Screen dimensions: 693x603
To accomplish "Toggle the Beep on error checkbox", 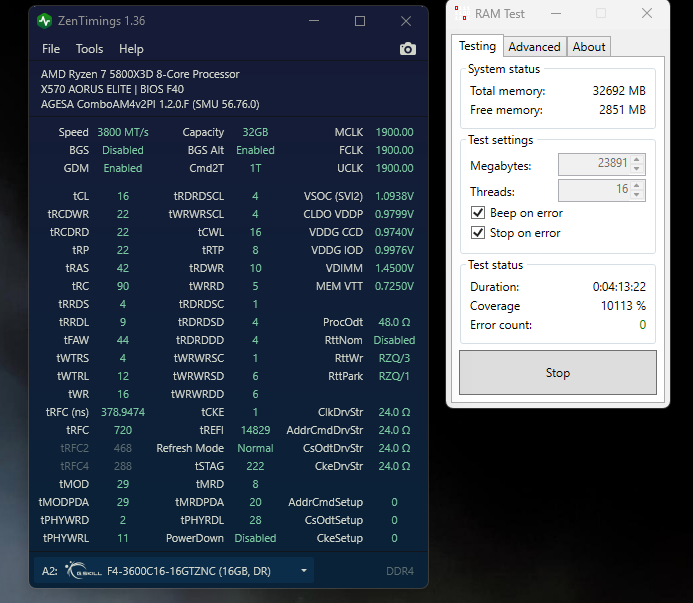I will 478,213.
